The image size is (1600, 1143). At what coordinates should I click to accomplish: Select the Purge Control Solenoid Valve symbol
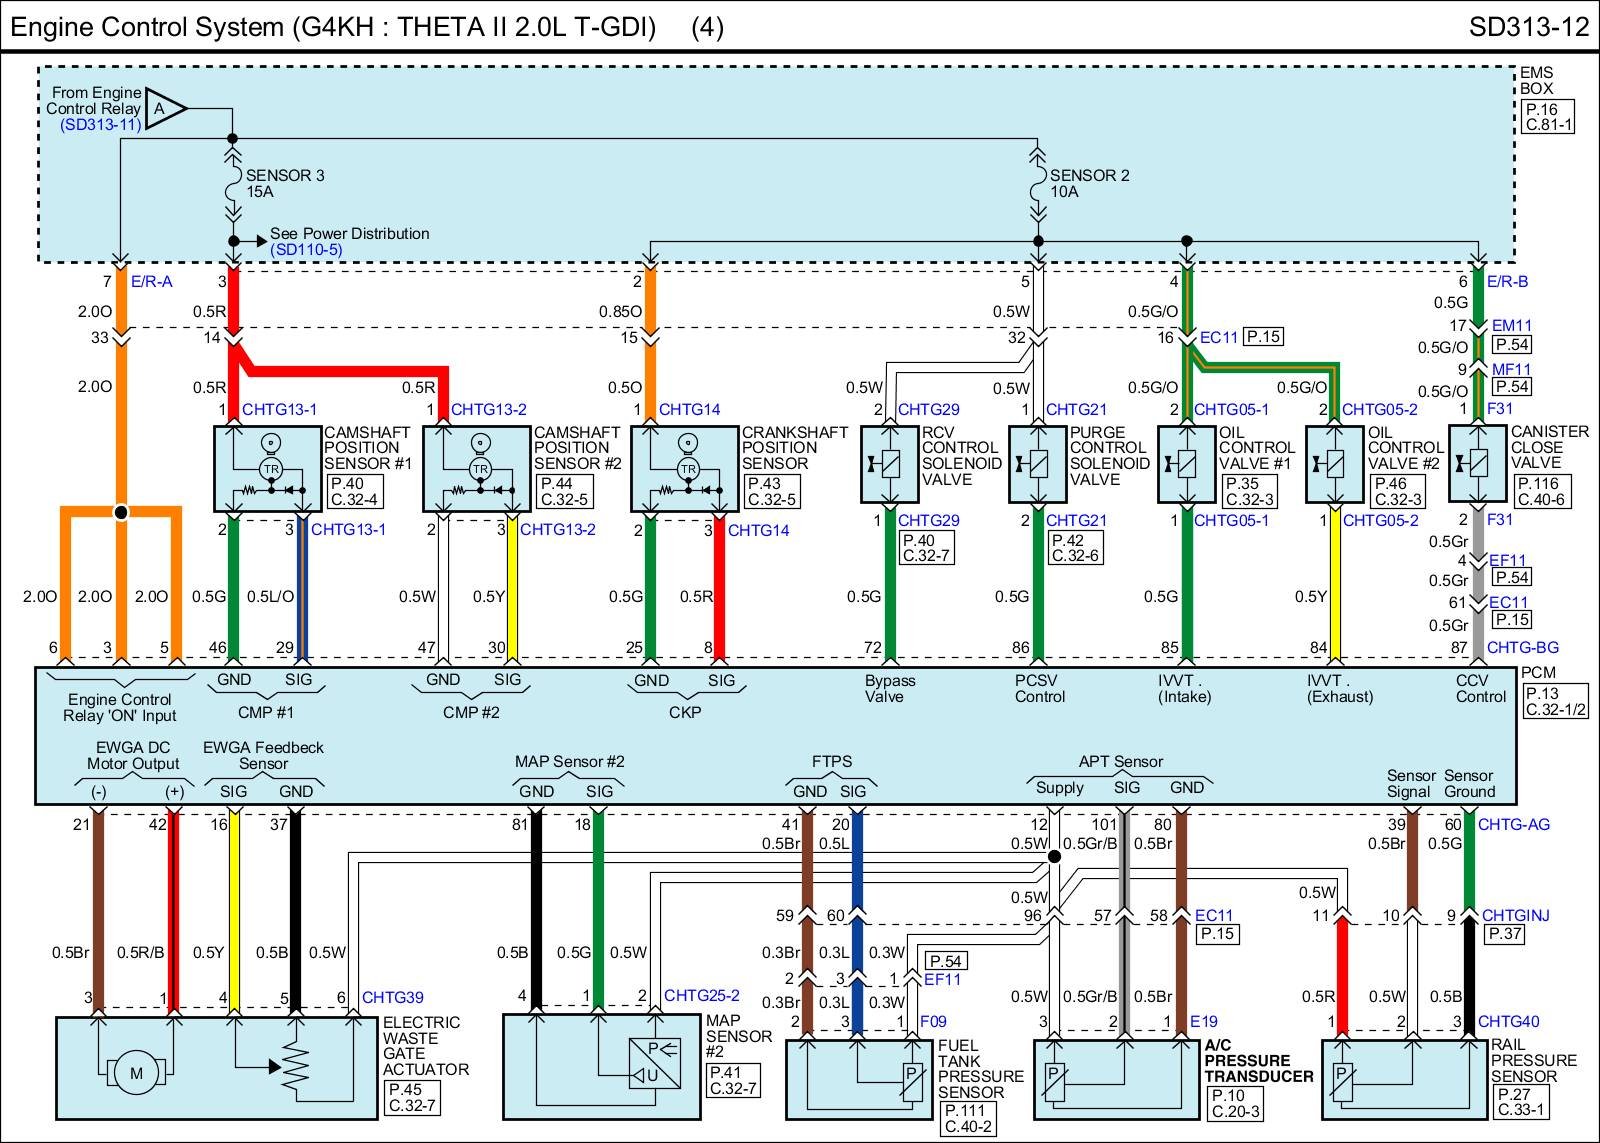tap(1037, 464)
